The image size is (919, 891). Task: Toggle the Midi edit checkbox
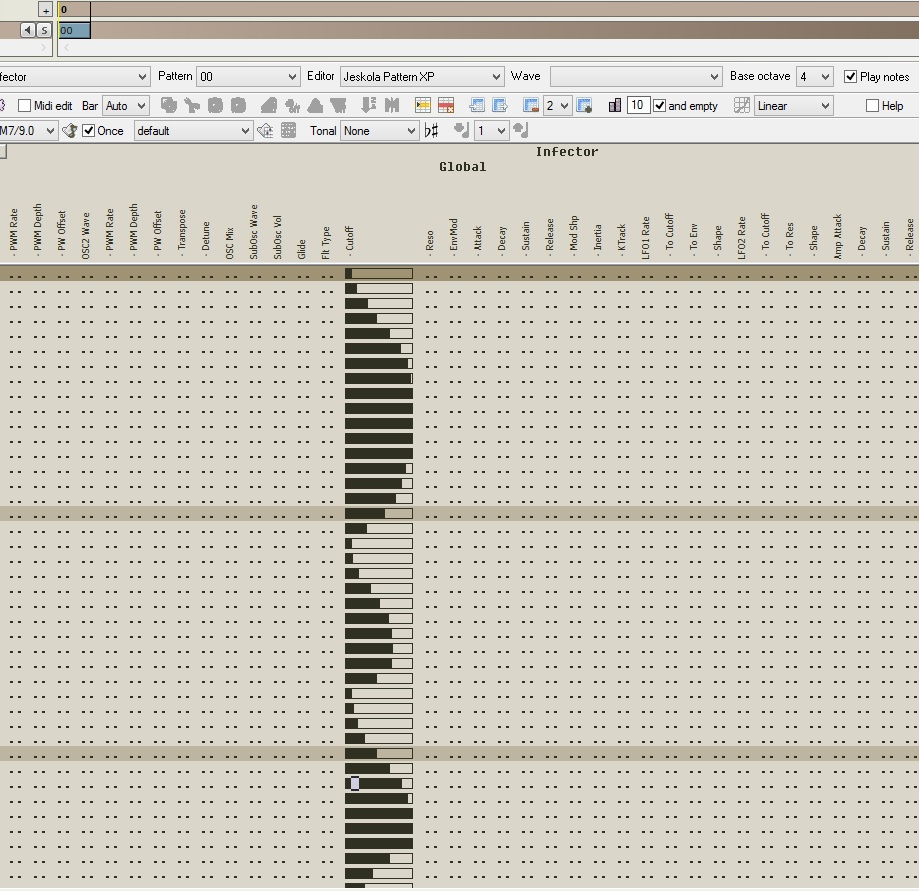pyautogui.click(x=24, y=106)
